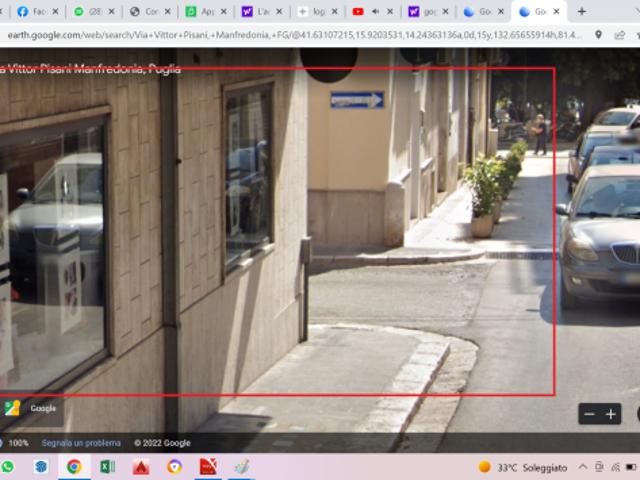The width and height of the screenshot is (640, 480).
Task: Switch to the Facebook tab
Action: [x=30, y=12]
